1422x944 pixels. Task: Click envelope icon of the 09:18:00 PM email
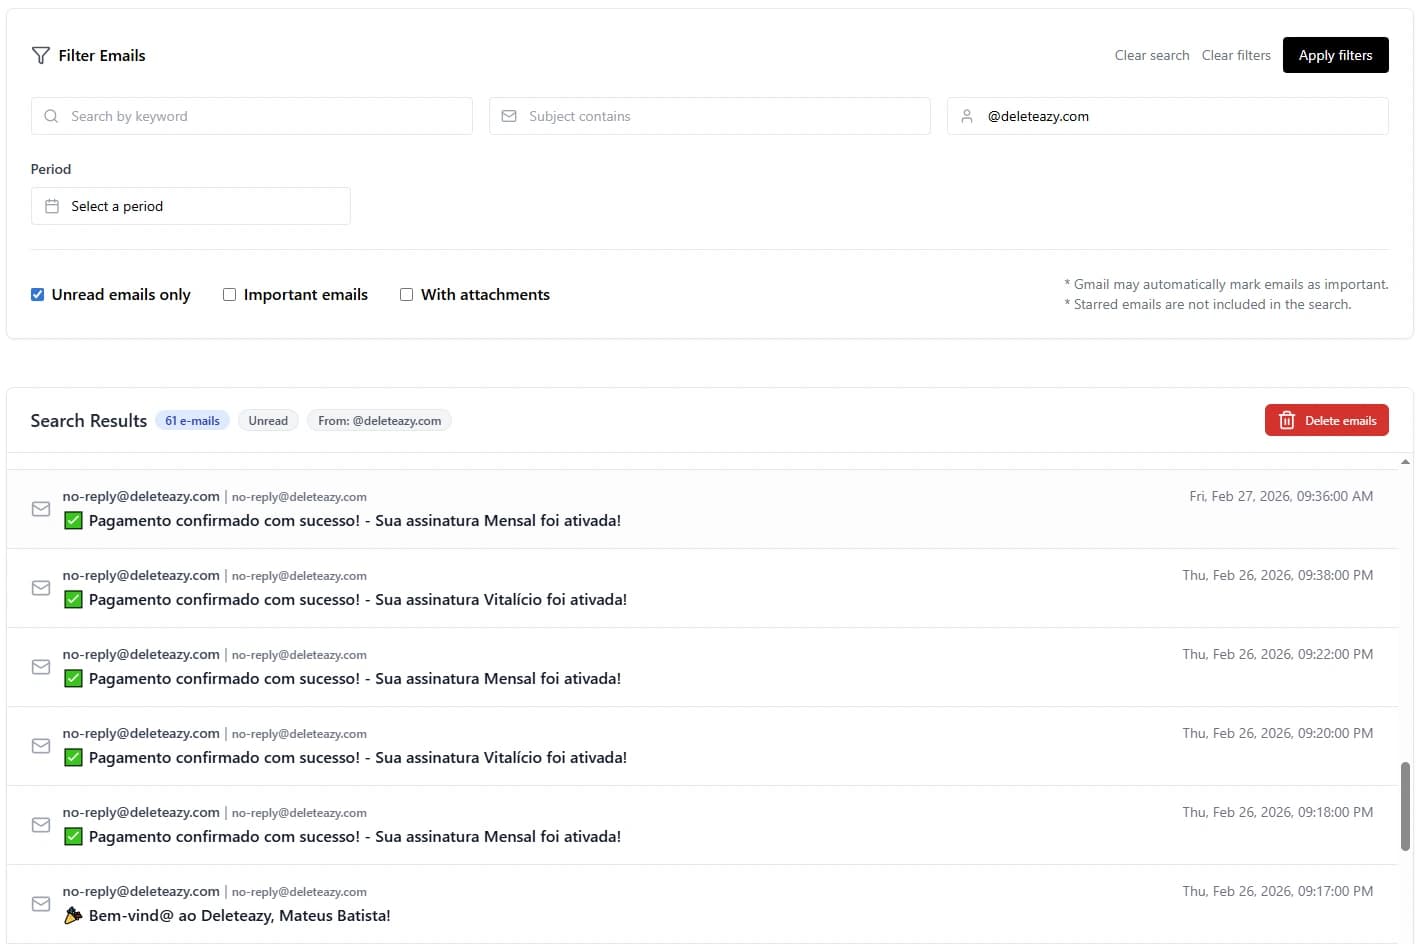point(41,825)
